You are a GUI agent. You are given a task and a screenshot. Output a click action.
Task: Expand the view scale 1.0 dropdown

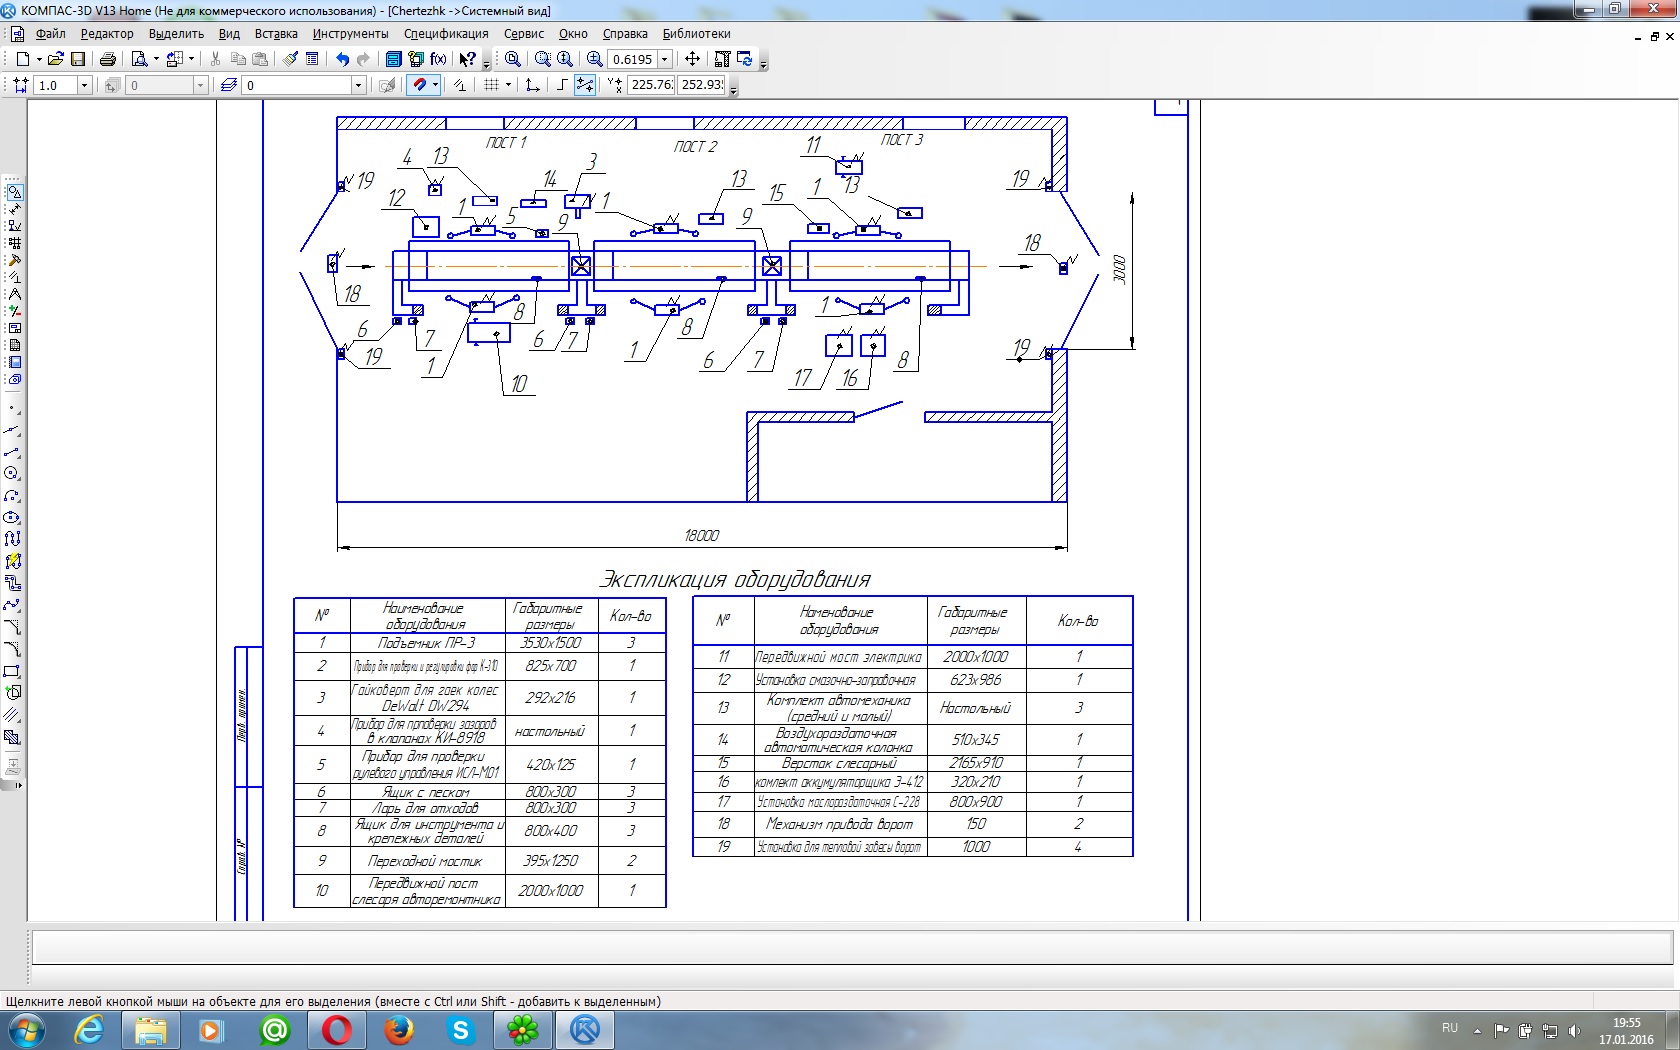click(84, 85)
